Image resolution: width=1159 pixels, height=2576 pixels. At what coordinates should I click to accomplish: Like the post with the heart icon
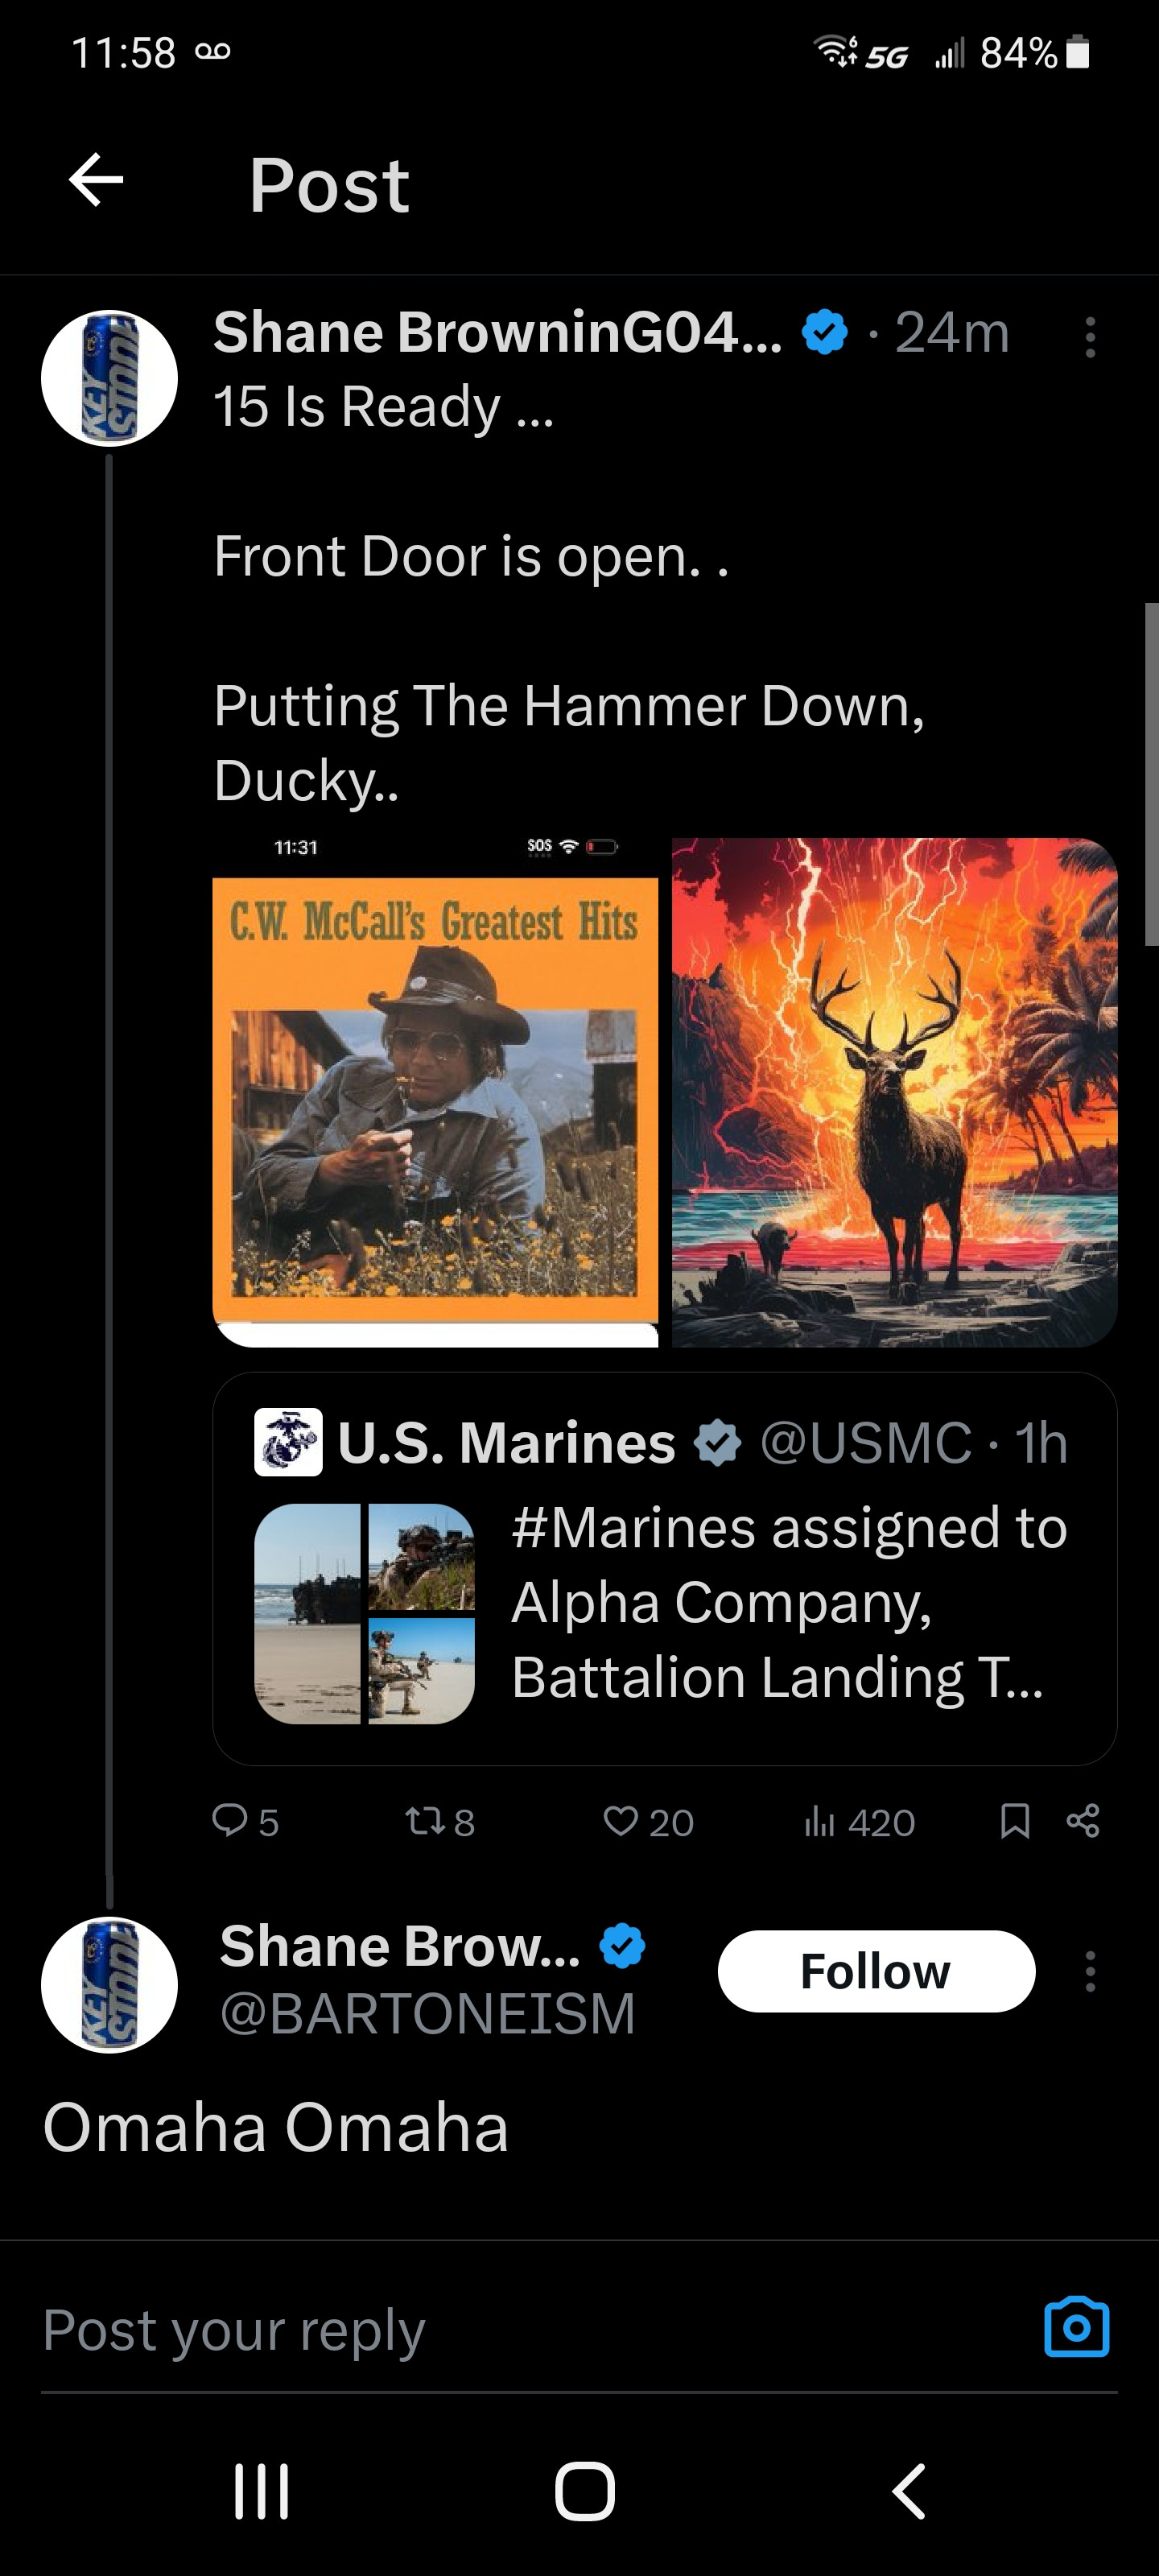(x=621, y=1820)
